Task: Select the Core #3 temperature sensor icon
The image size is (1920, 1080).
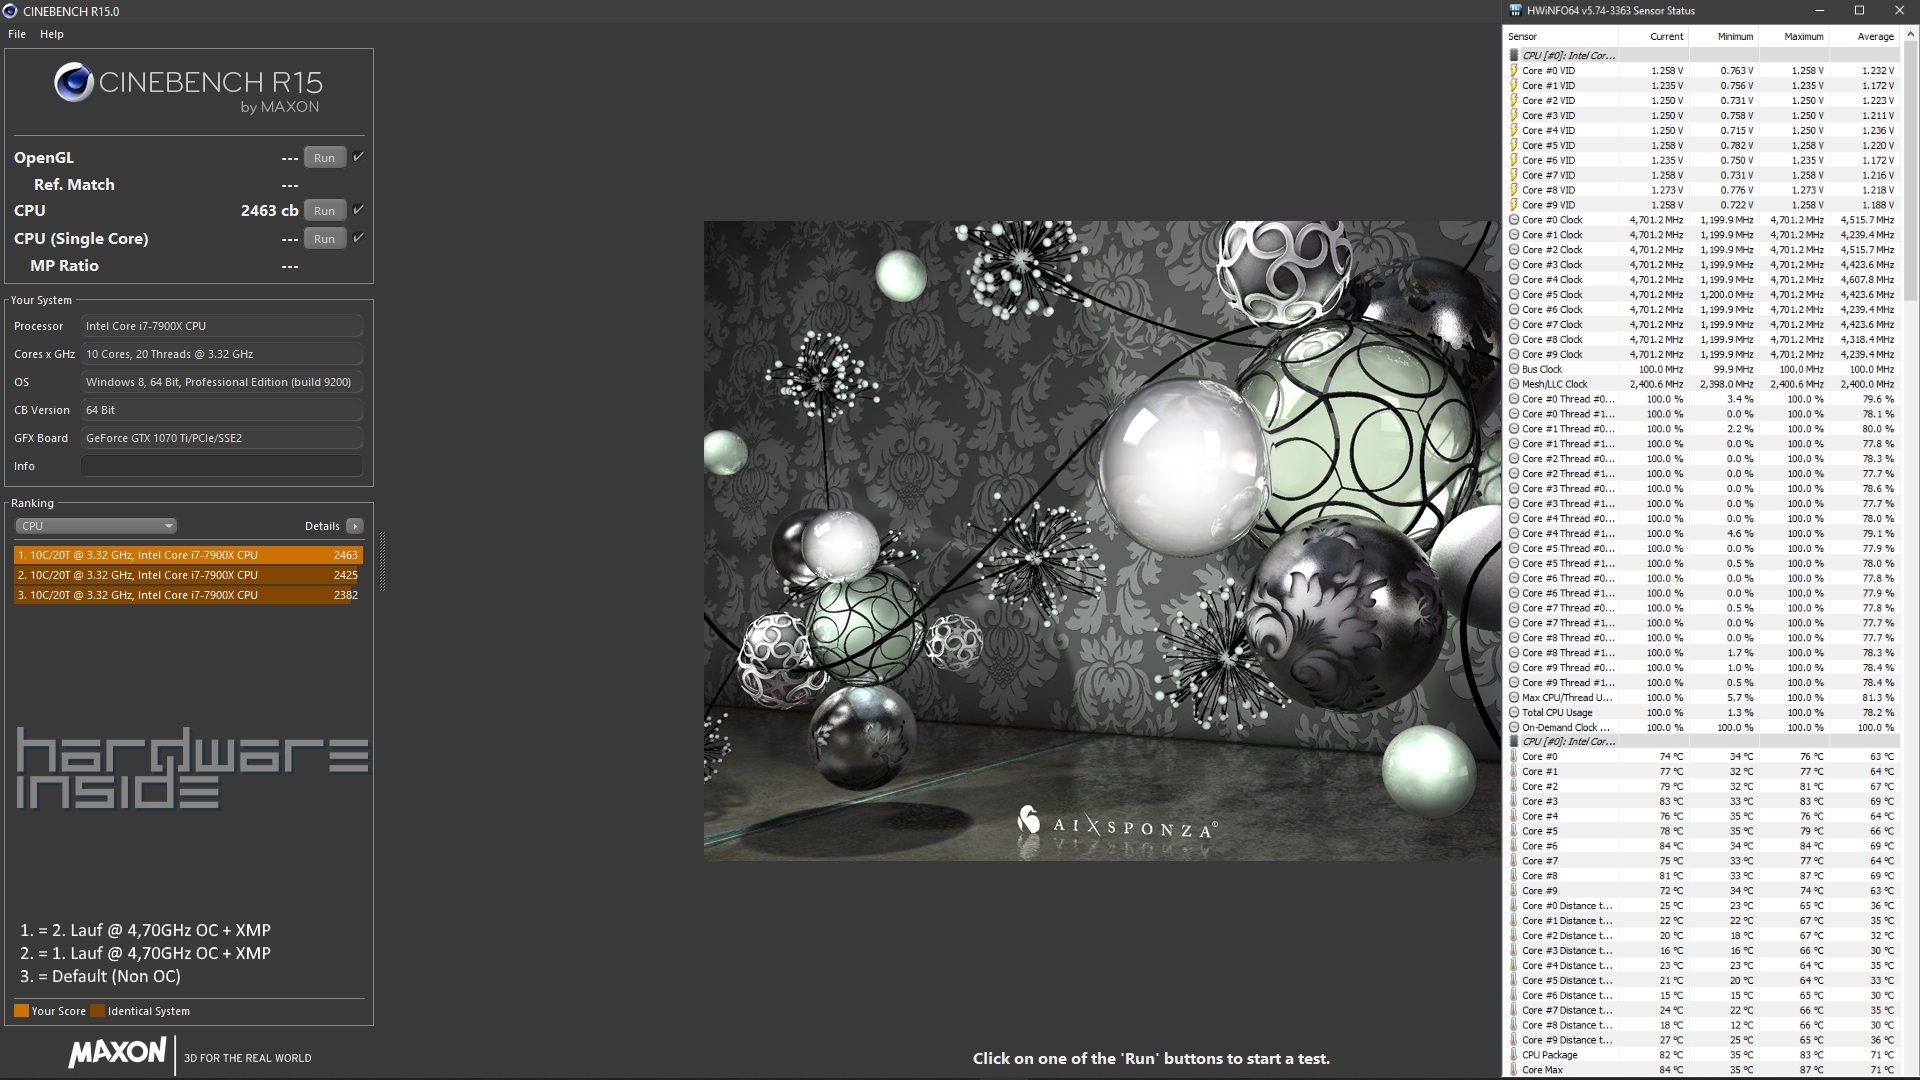Action: pyautogui.click(x=1514, y=802)
